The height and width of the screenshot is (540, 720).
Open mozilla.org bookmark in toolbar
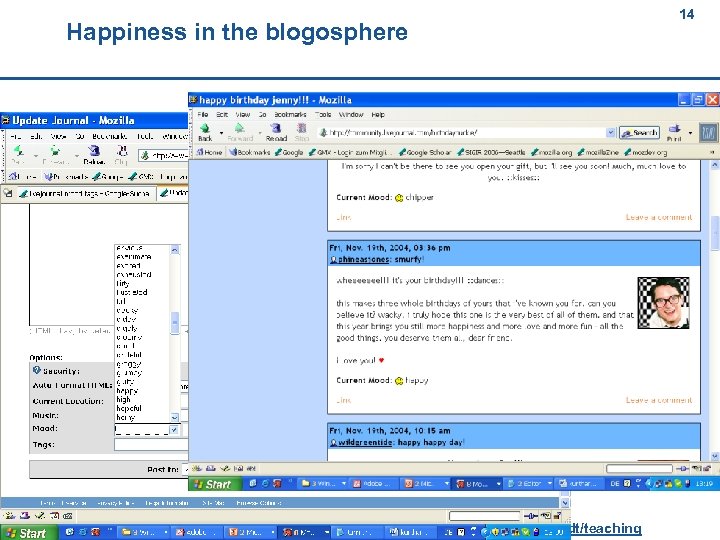(x=551, y=152)
